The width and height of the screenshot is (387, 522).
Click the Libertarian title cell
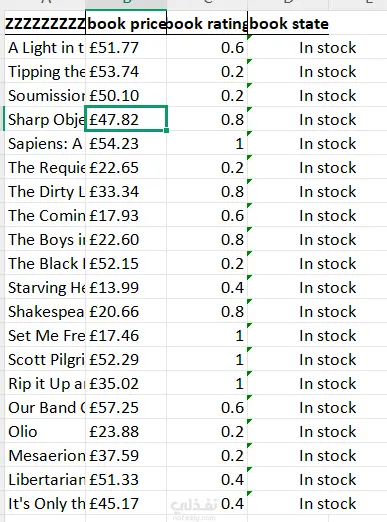pyautogui.click(x=45, y=479)
